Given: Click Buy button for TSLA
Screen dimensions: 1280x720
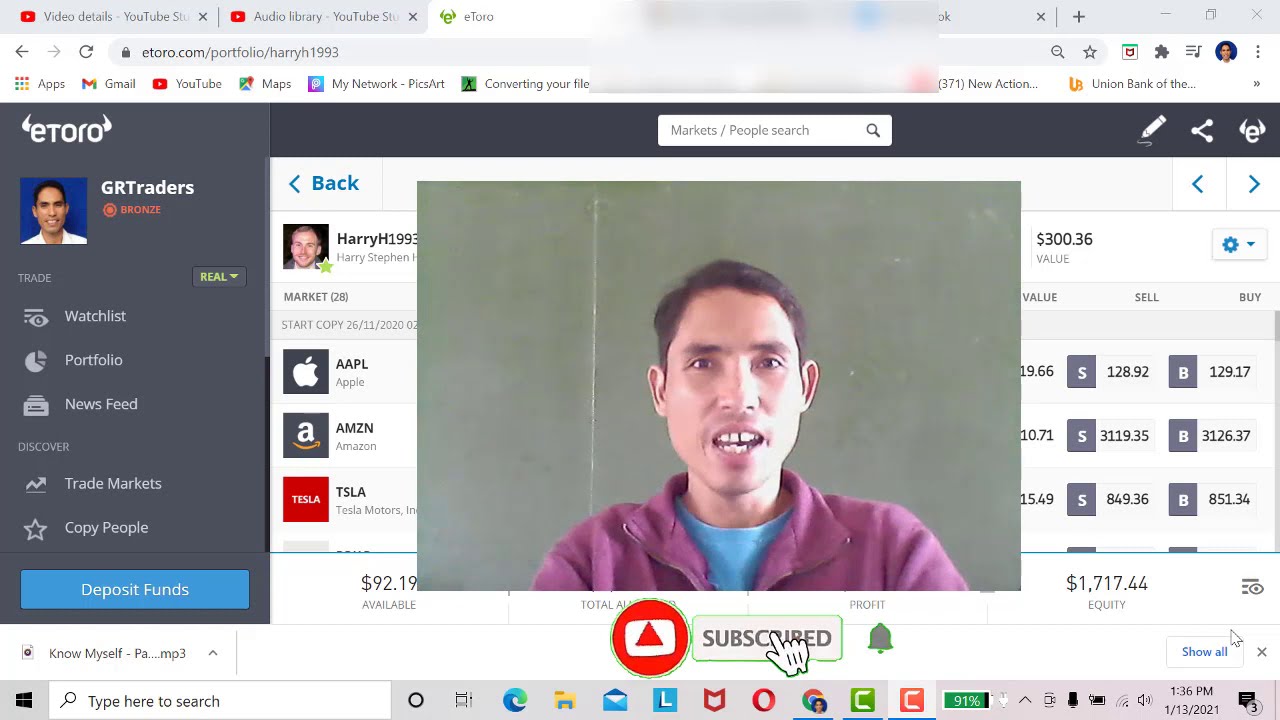Looking at the screenshot, I should pos(1183,499).
